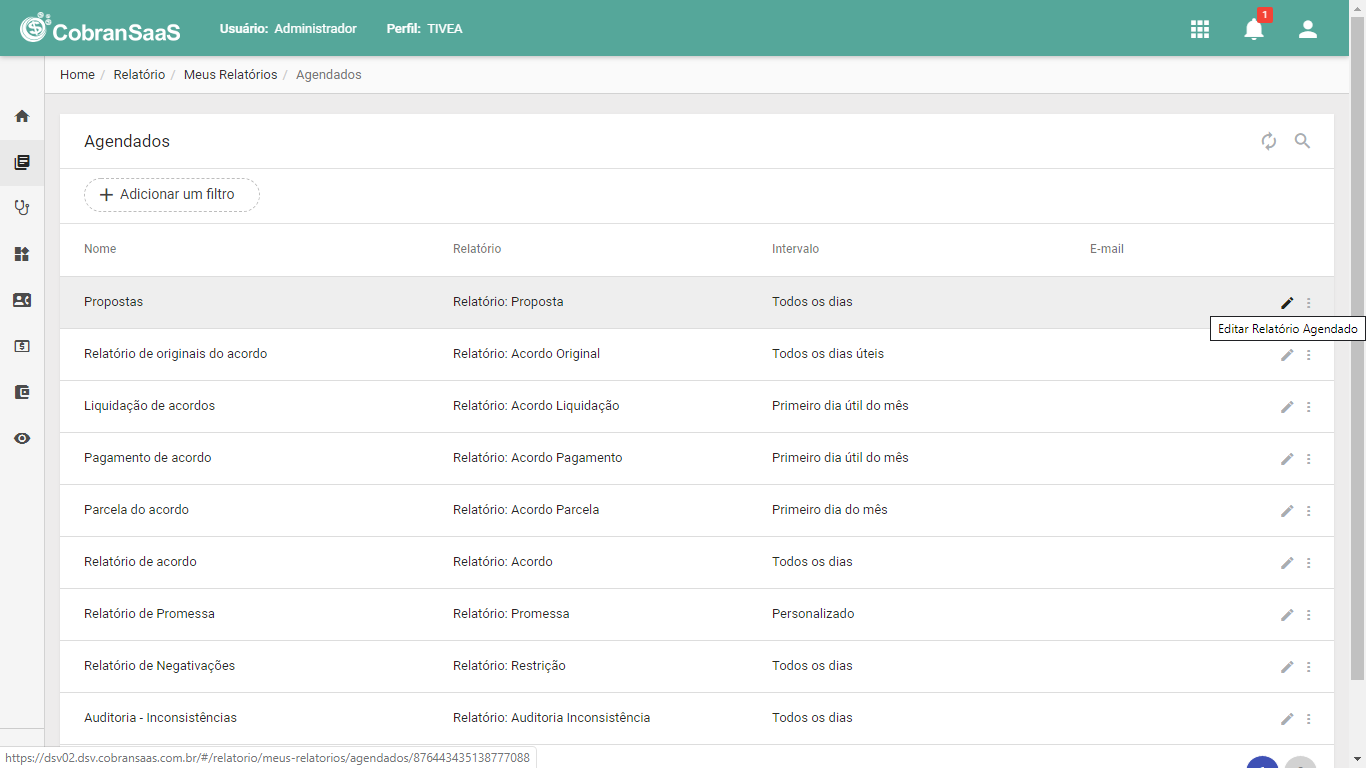Image resolution: width=1366 pixels, height=768 pixels.
Task: Select 'Relatório: Restrição' cell
Action: click(x=509, y=666)
